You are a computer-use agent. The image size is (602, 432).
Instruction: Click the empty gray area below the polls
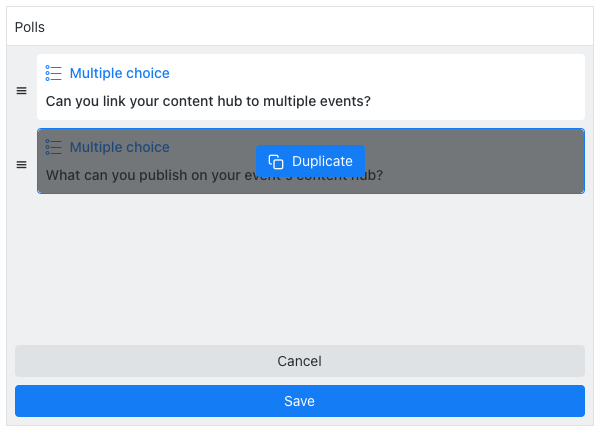300,269
